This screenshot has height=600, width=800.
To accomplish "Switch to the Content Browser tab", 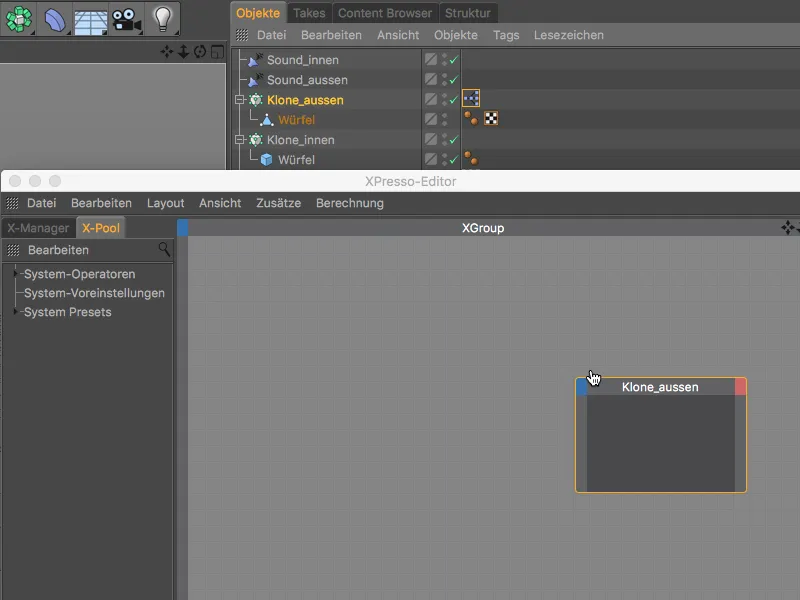I will point(385,13).
